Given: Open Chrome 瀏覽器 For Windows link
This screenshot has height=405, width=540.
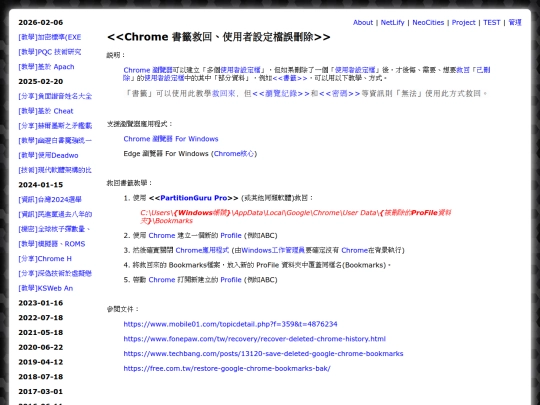Looking at the screenshot, I should 171,139.
